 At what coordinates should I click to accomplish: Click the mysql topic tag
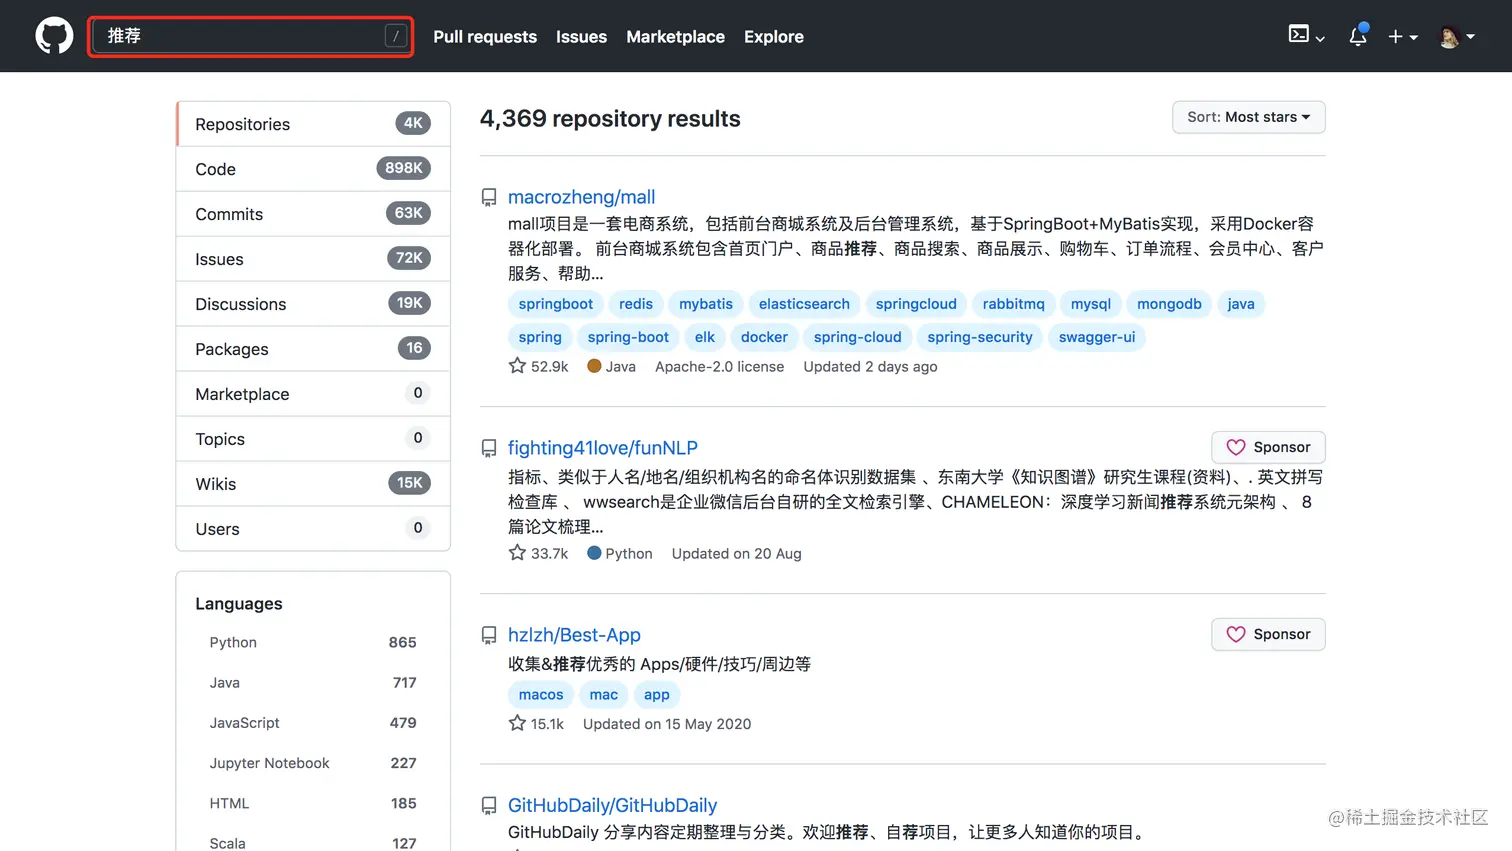[1091, 304]
